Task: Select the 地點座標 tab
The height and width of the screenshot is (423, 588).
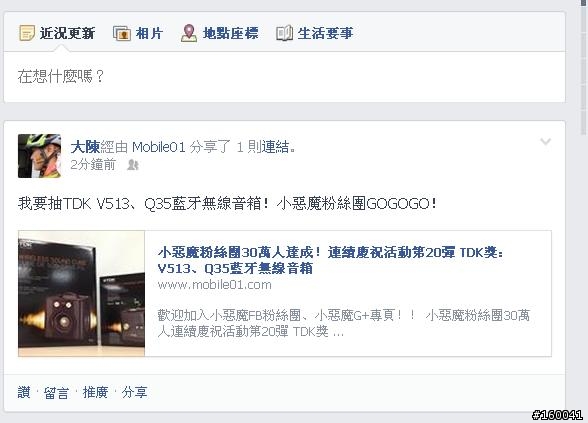Action: click(x=230, y=33)
